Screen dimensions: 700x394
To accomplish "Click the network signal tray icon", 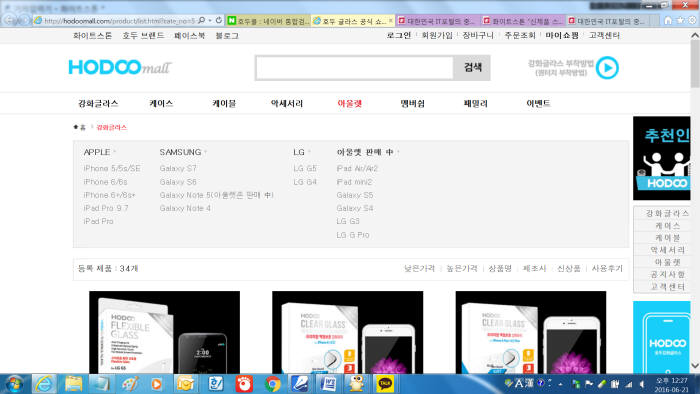I will point(629,384).
